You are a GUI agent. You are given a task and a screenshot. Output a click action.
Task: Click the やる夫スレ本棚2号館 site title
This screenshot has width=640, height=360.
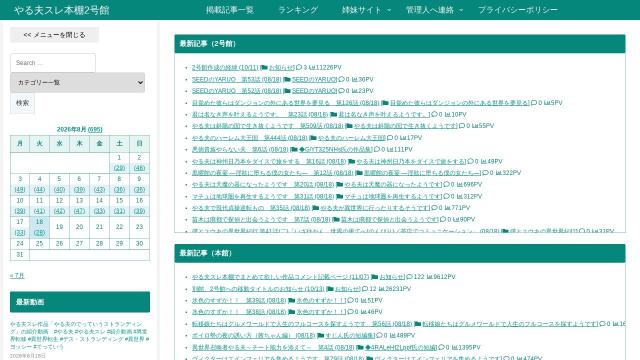(x=61, y=10)
